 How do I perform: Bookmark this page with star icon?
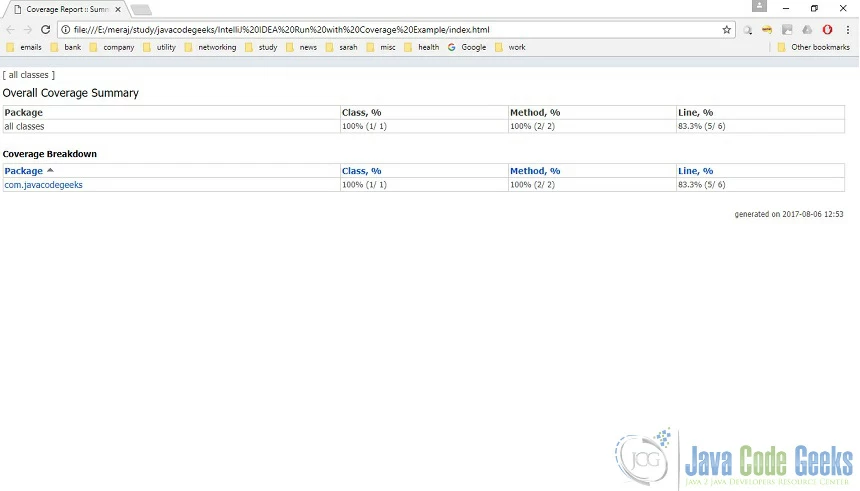point(727,30)
